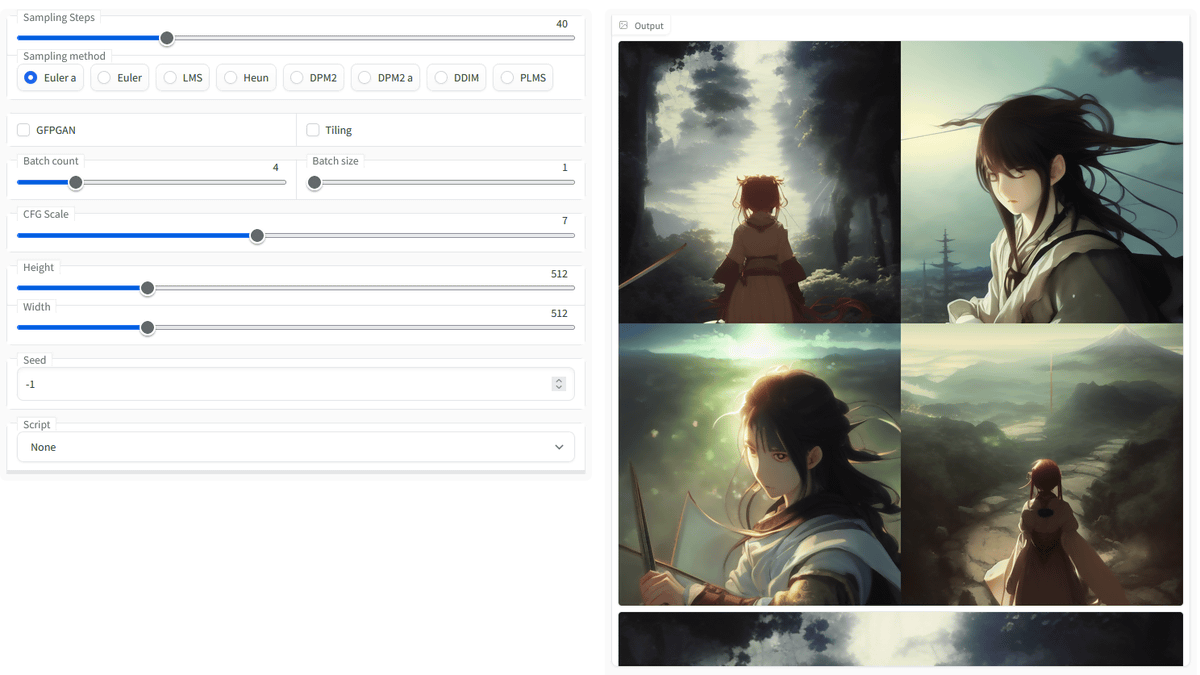
Task: Open the partially visible second output image
Action: coord(900,639)
